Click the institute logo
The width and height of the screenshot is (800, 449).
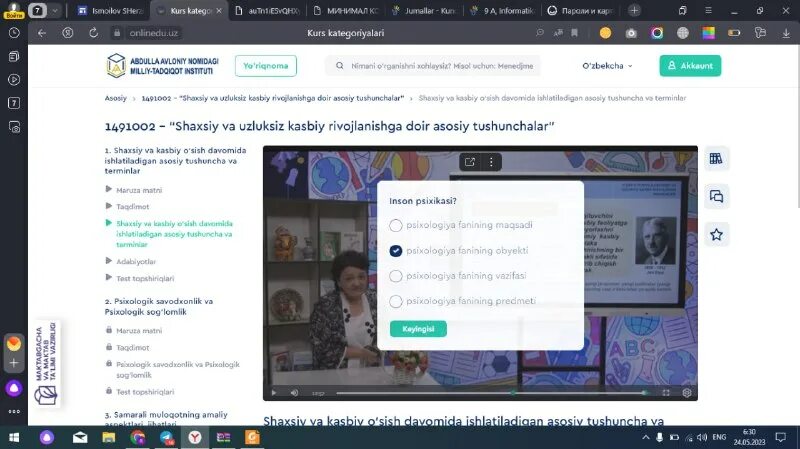click(162, 66)
